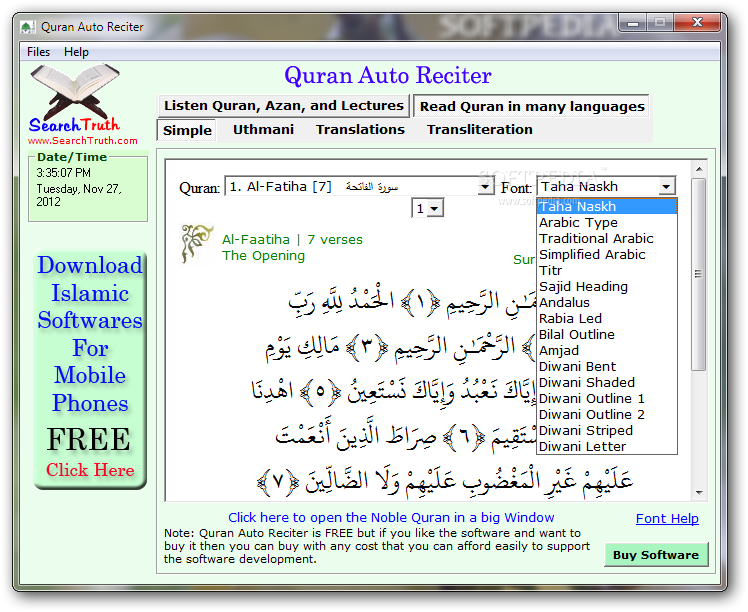Collapse the Font dropdown via its arrow
The height and width of the screenshot is (612, 748).
pos(666,187)
